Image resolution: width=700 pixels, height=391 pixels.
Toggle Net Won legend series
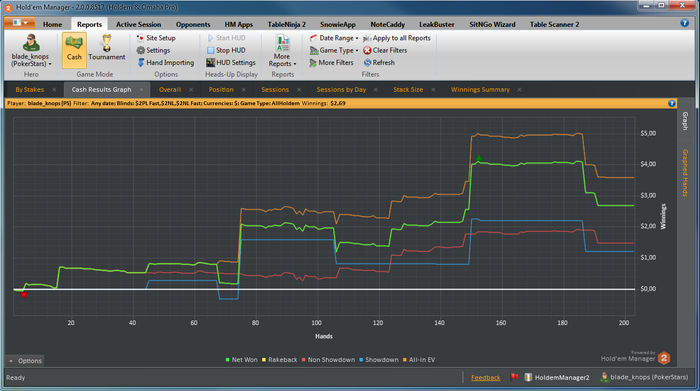click(x=242, y=360)
